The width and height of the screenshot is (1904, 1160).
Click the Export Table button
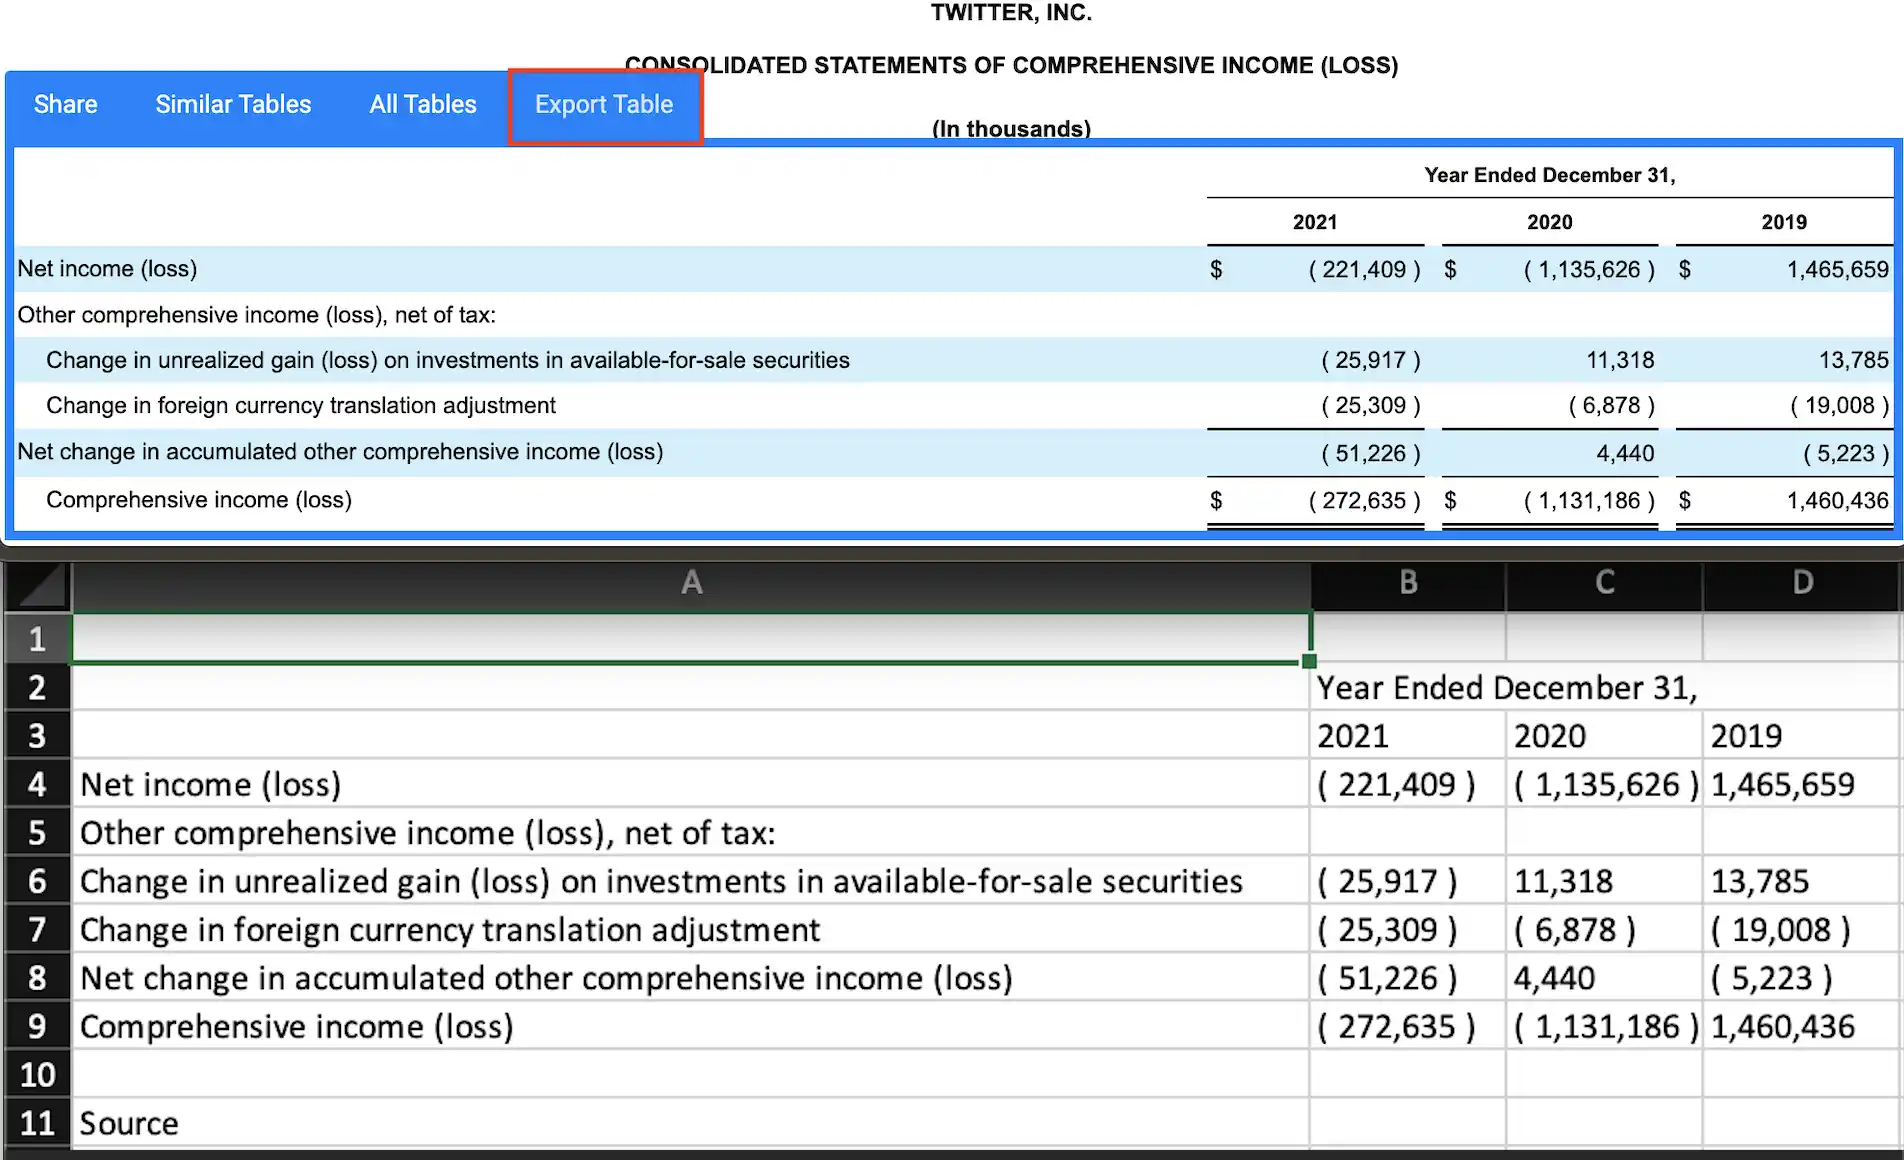click(x=604, y=104)
